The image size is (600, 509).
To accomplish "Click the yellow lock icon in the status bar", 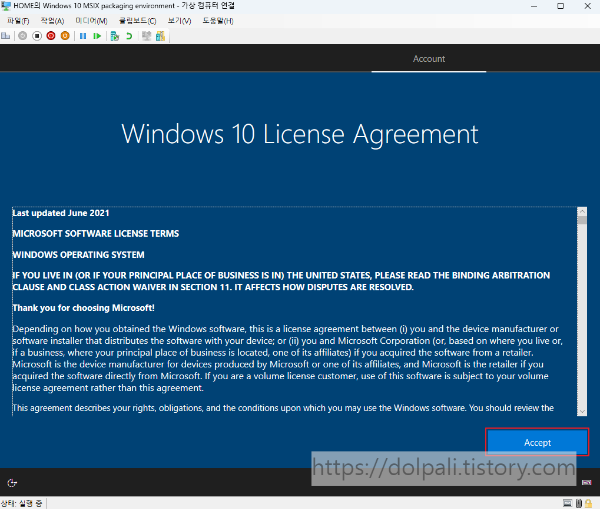I will pyautogui.click(x=588, y=503).
